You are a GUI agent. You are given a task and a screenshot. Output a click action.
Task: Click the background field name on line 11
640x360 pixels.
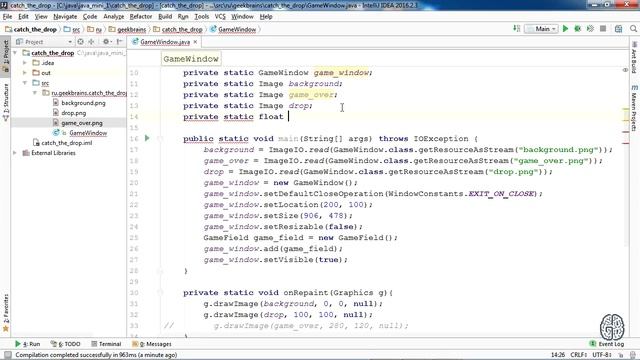coord(313,84)
